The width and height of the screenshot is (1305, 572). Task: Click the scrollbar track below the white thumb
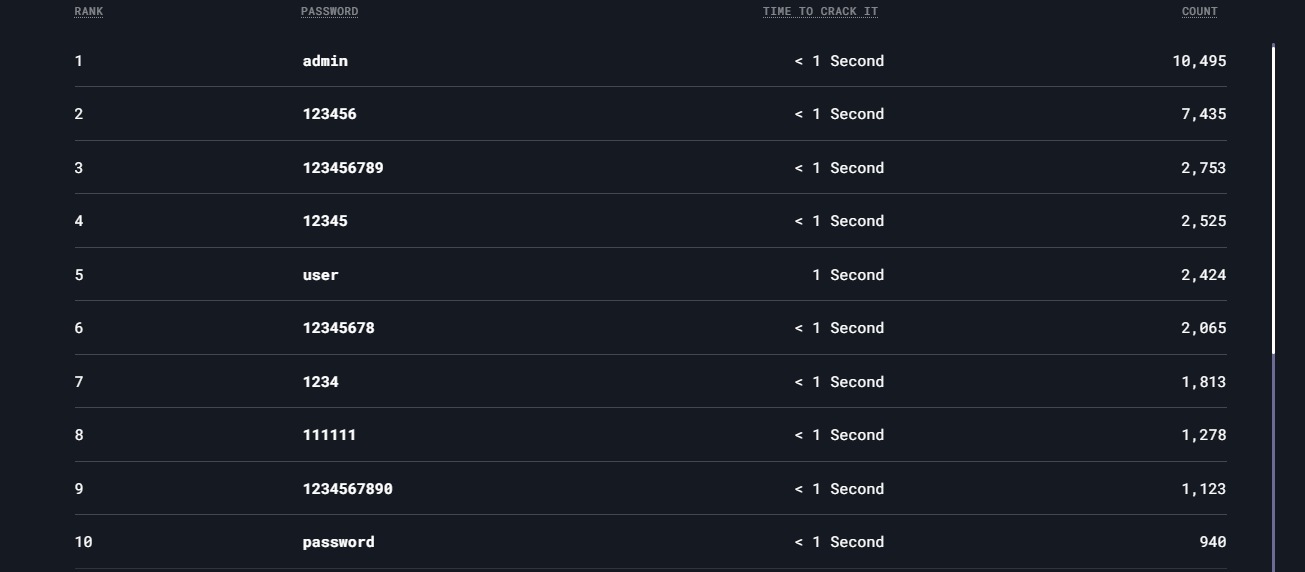point(1274,460)
